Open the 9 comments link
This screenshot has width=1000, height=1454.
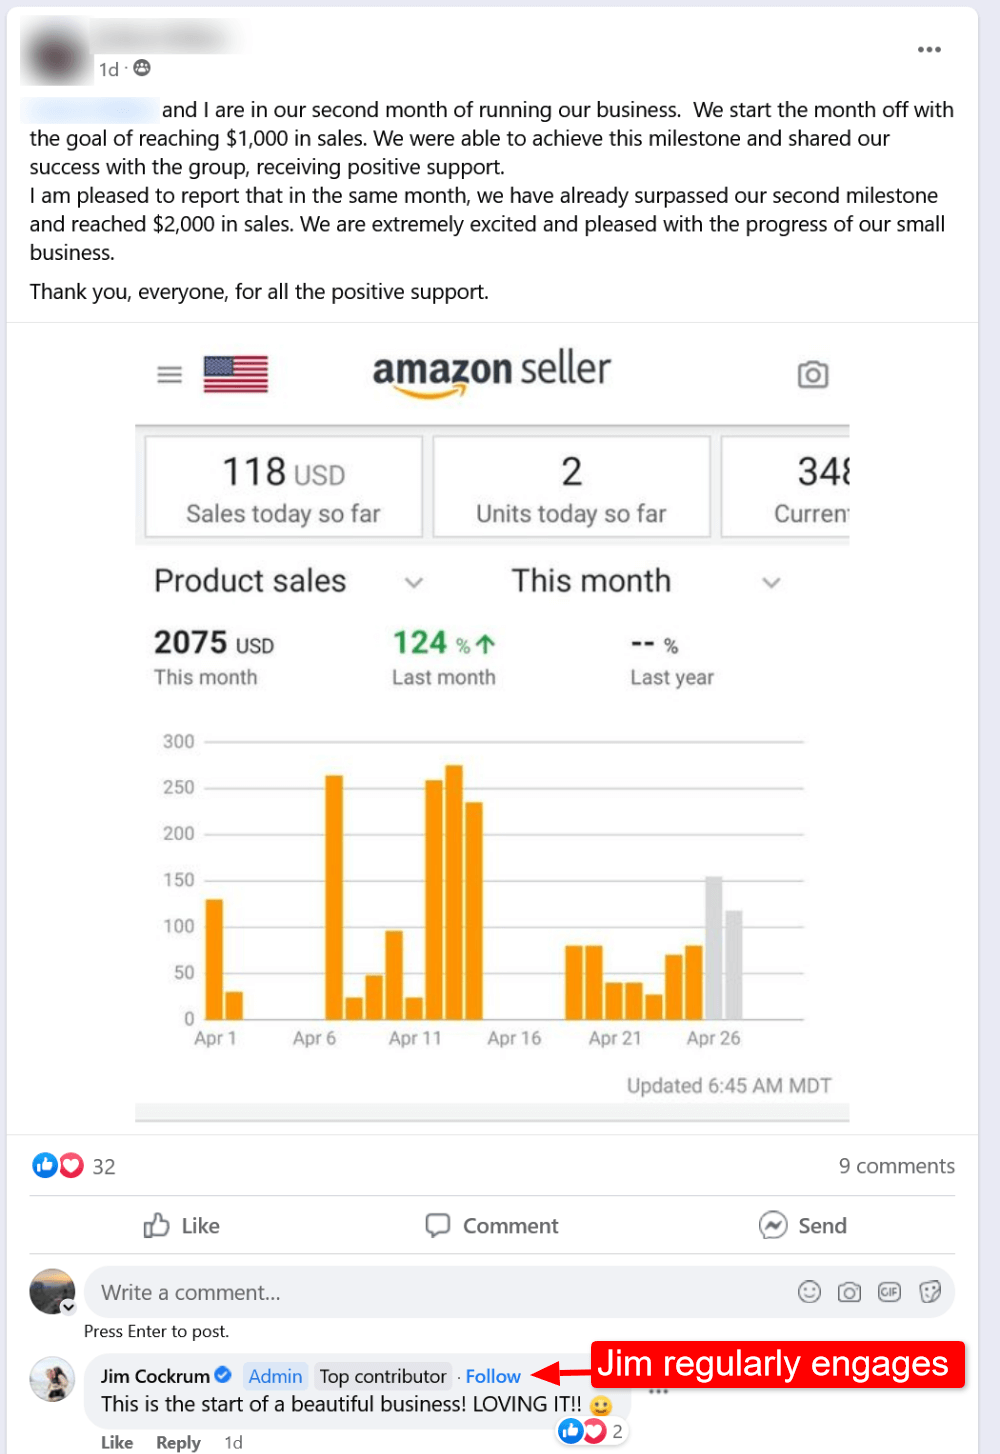tap(896, 1166)
